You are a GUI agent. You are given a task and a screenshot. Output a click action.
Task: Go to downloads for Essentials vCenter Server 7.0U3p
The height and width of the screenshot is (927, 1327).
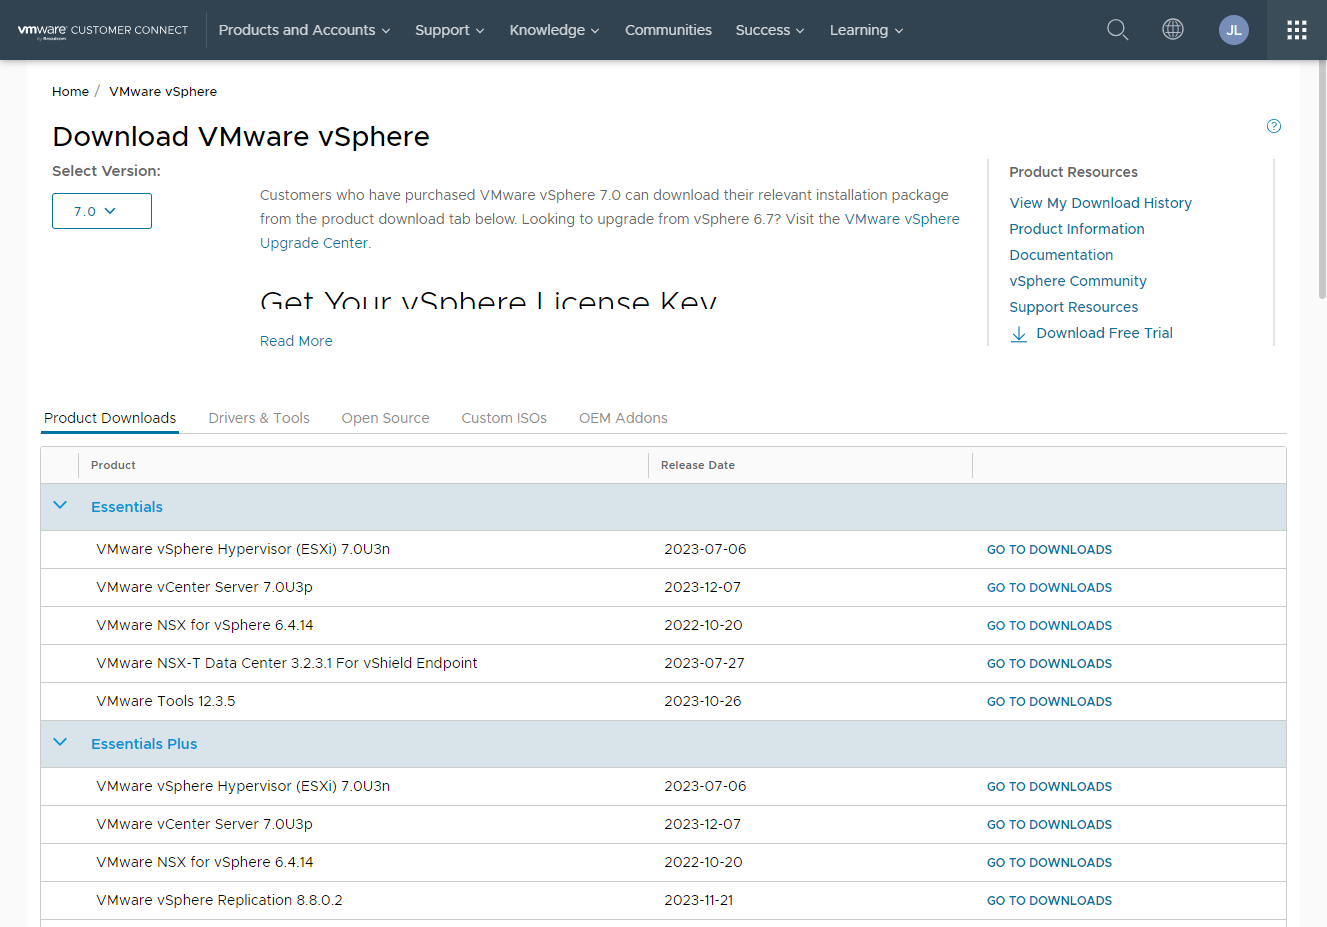(1049, 588)
